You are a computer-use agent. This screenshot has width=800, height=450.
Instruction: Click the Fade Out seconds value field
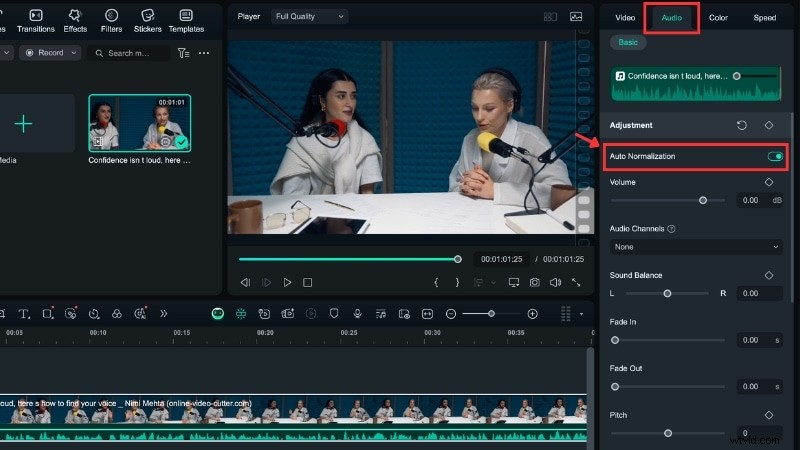(x=759, y=387)
